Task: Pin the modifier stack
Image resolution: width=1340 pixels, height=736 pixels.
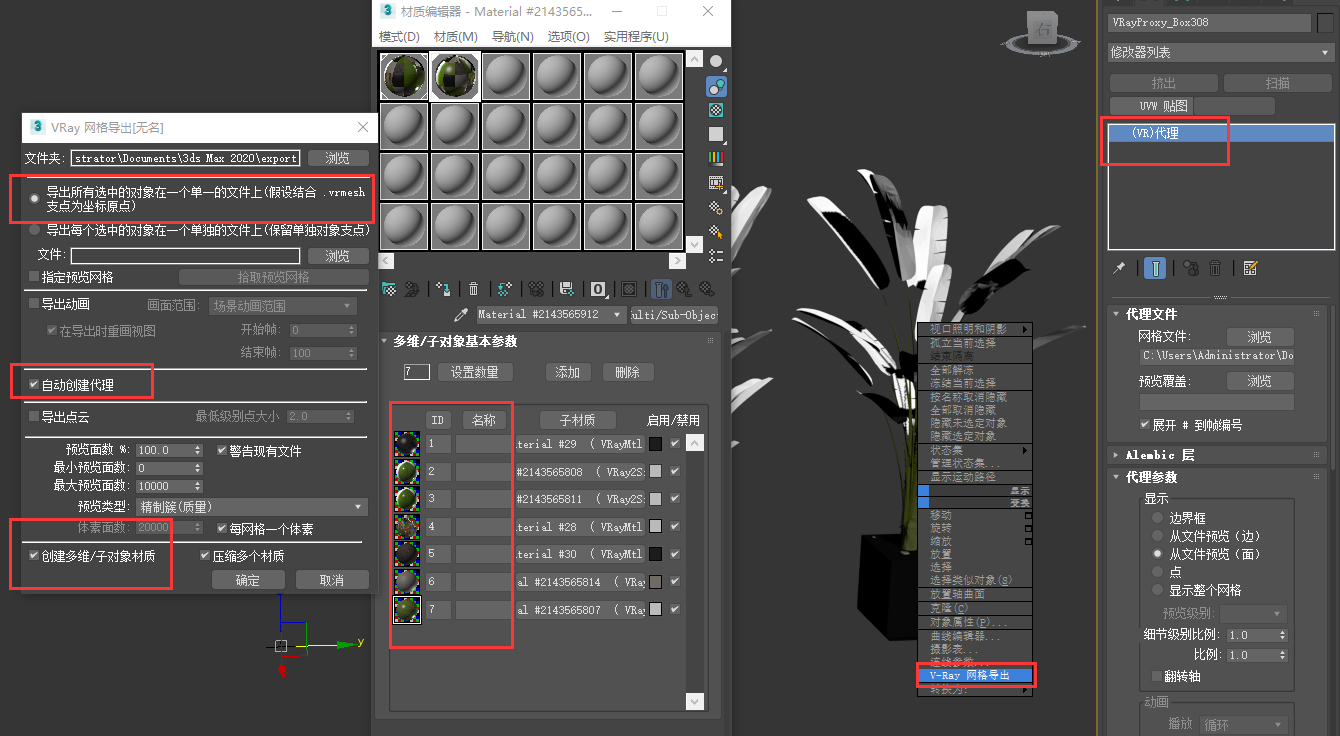Action: point(1120,268)
